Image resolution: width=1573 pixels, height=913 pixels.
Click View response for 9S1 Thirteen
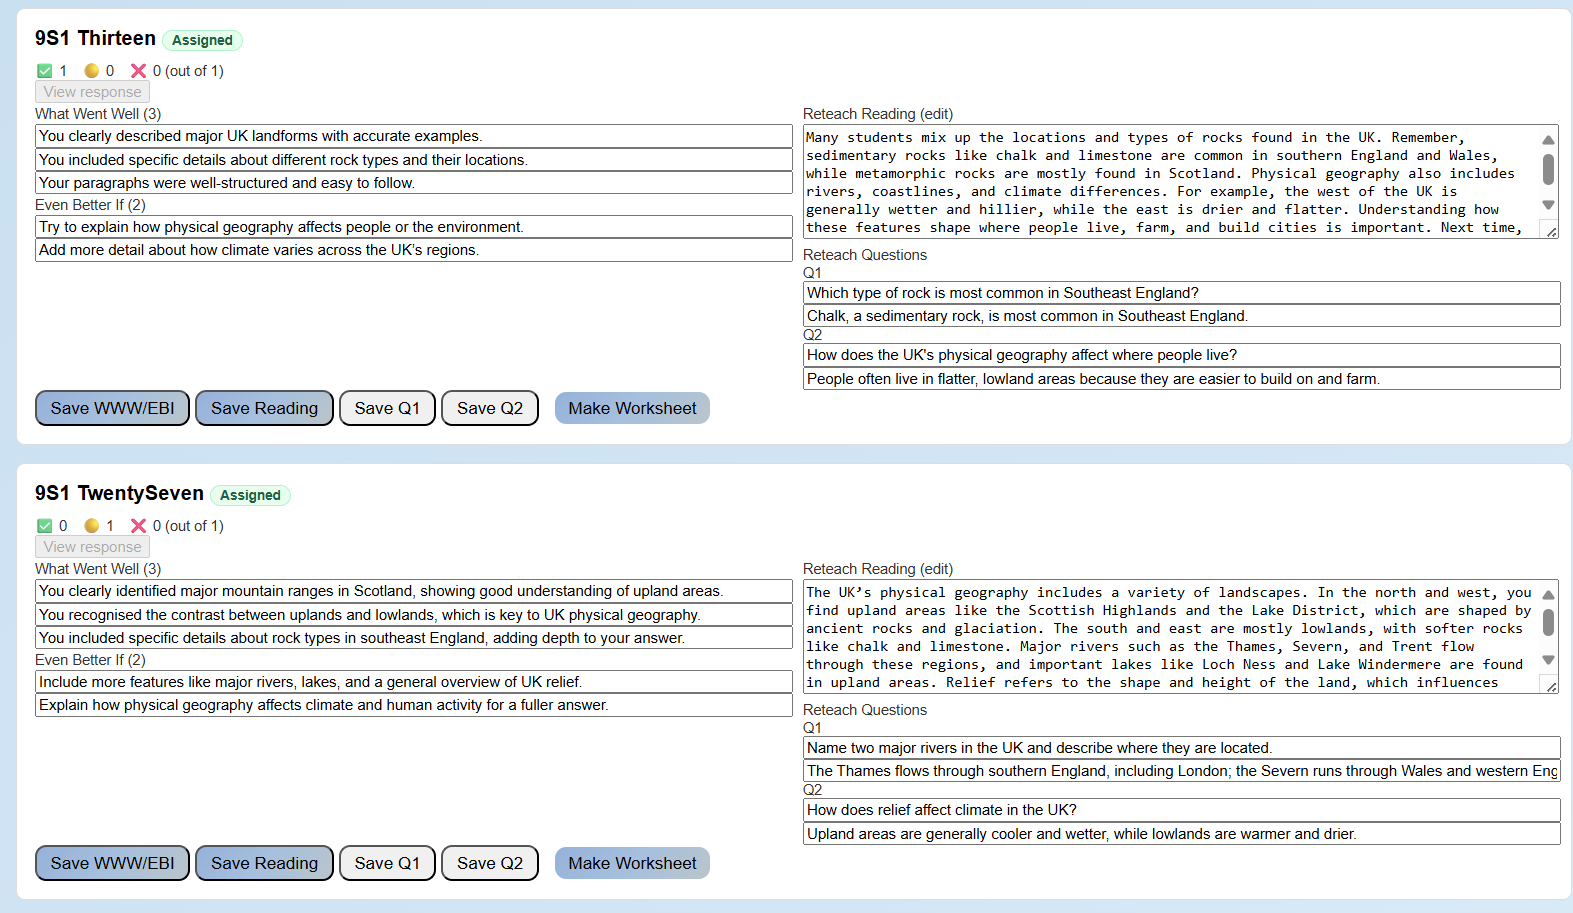pyautogui.click(x=93, y=92)
